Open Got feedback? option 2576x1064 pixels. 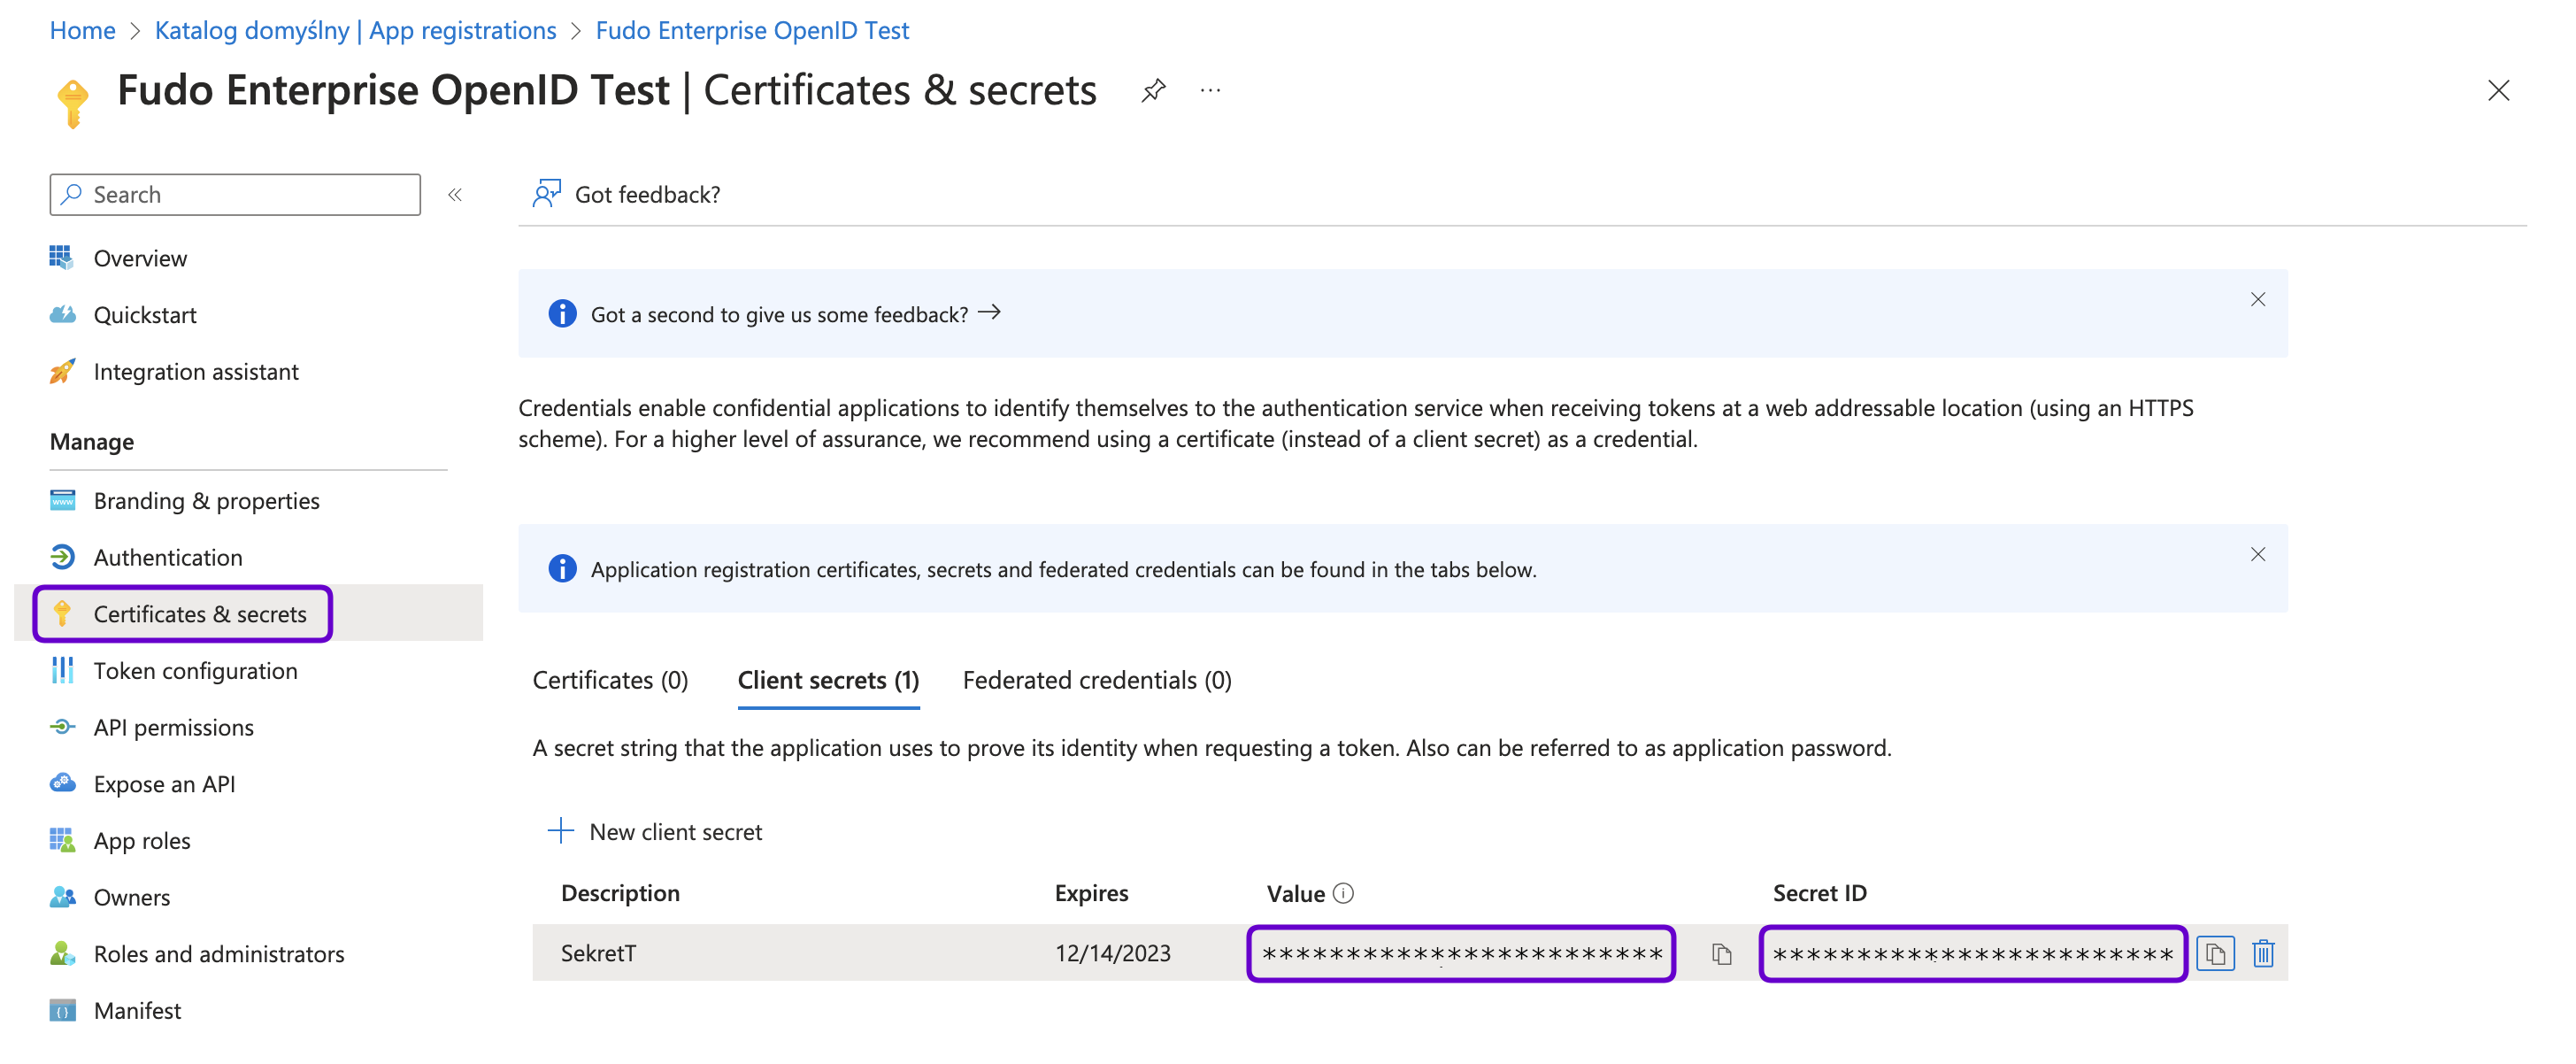pos(628,194)
